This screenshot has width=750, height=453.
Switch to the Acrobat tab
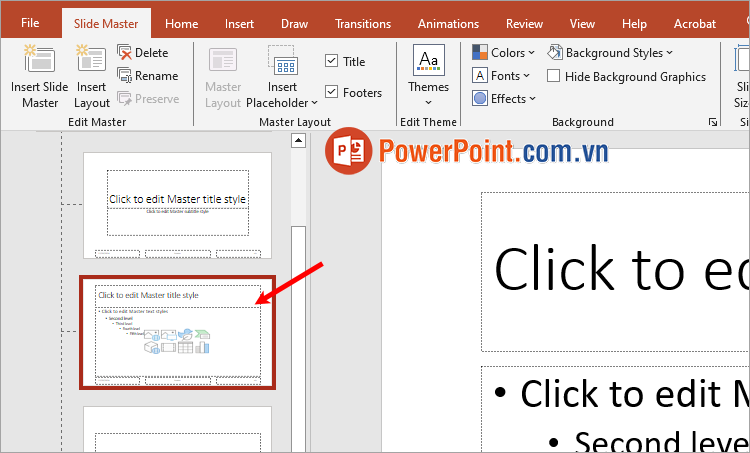pyautogui.click(x=695, y=24)
